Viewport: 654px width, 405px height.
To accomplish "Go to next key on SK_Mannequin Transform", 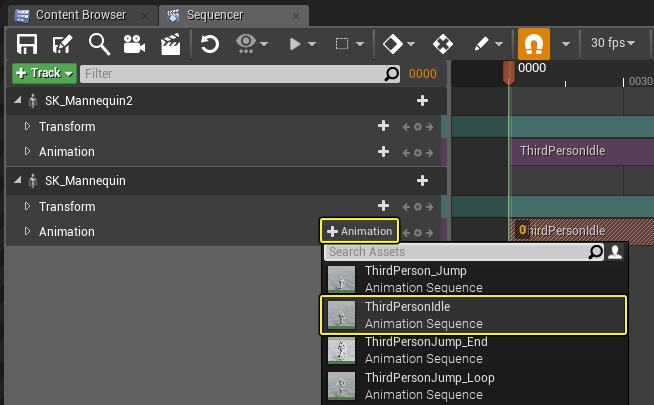I will pyautogui.click(x=429, y=207).
